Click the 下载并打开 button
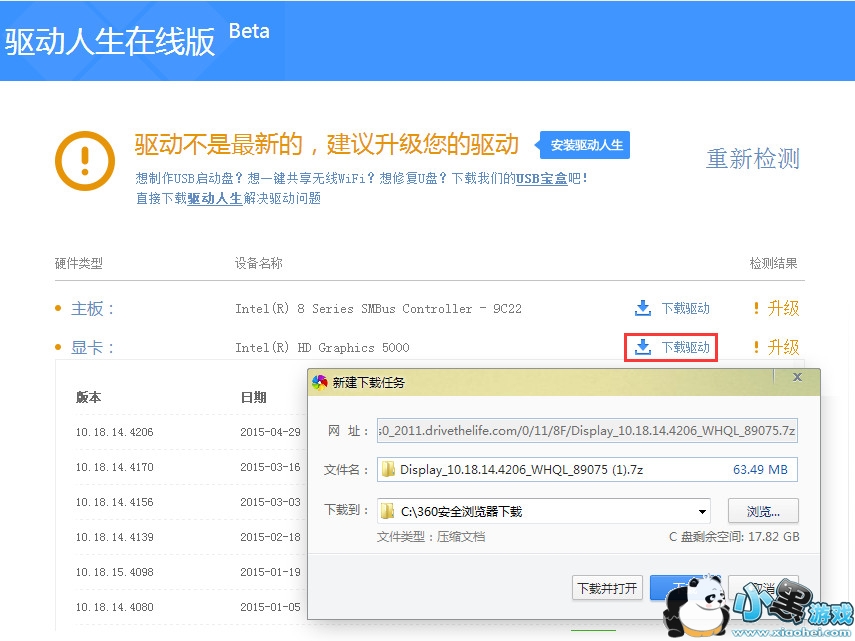This screenshot has width=855, height=641. [607, 588]
